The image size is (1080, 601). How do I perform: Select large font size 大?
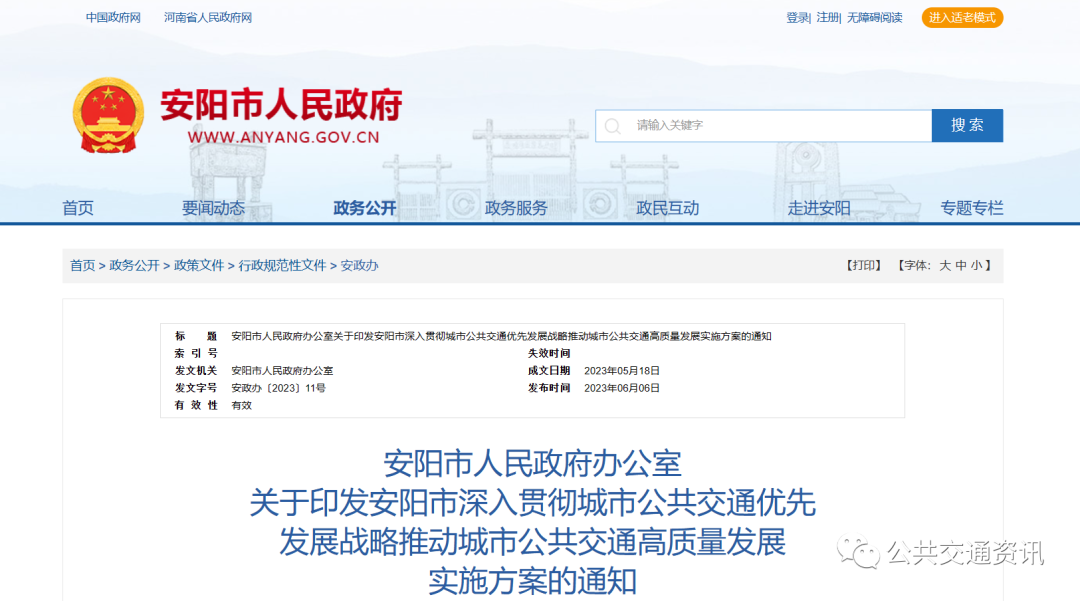[945, 265]
